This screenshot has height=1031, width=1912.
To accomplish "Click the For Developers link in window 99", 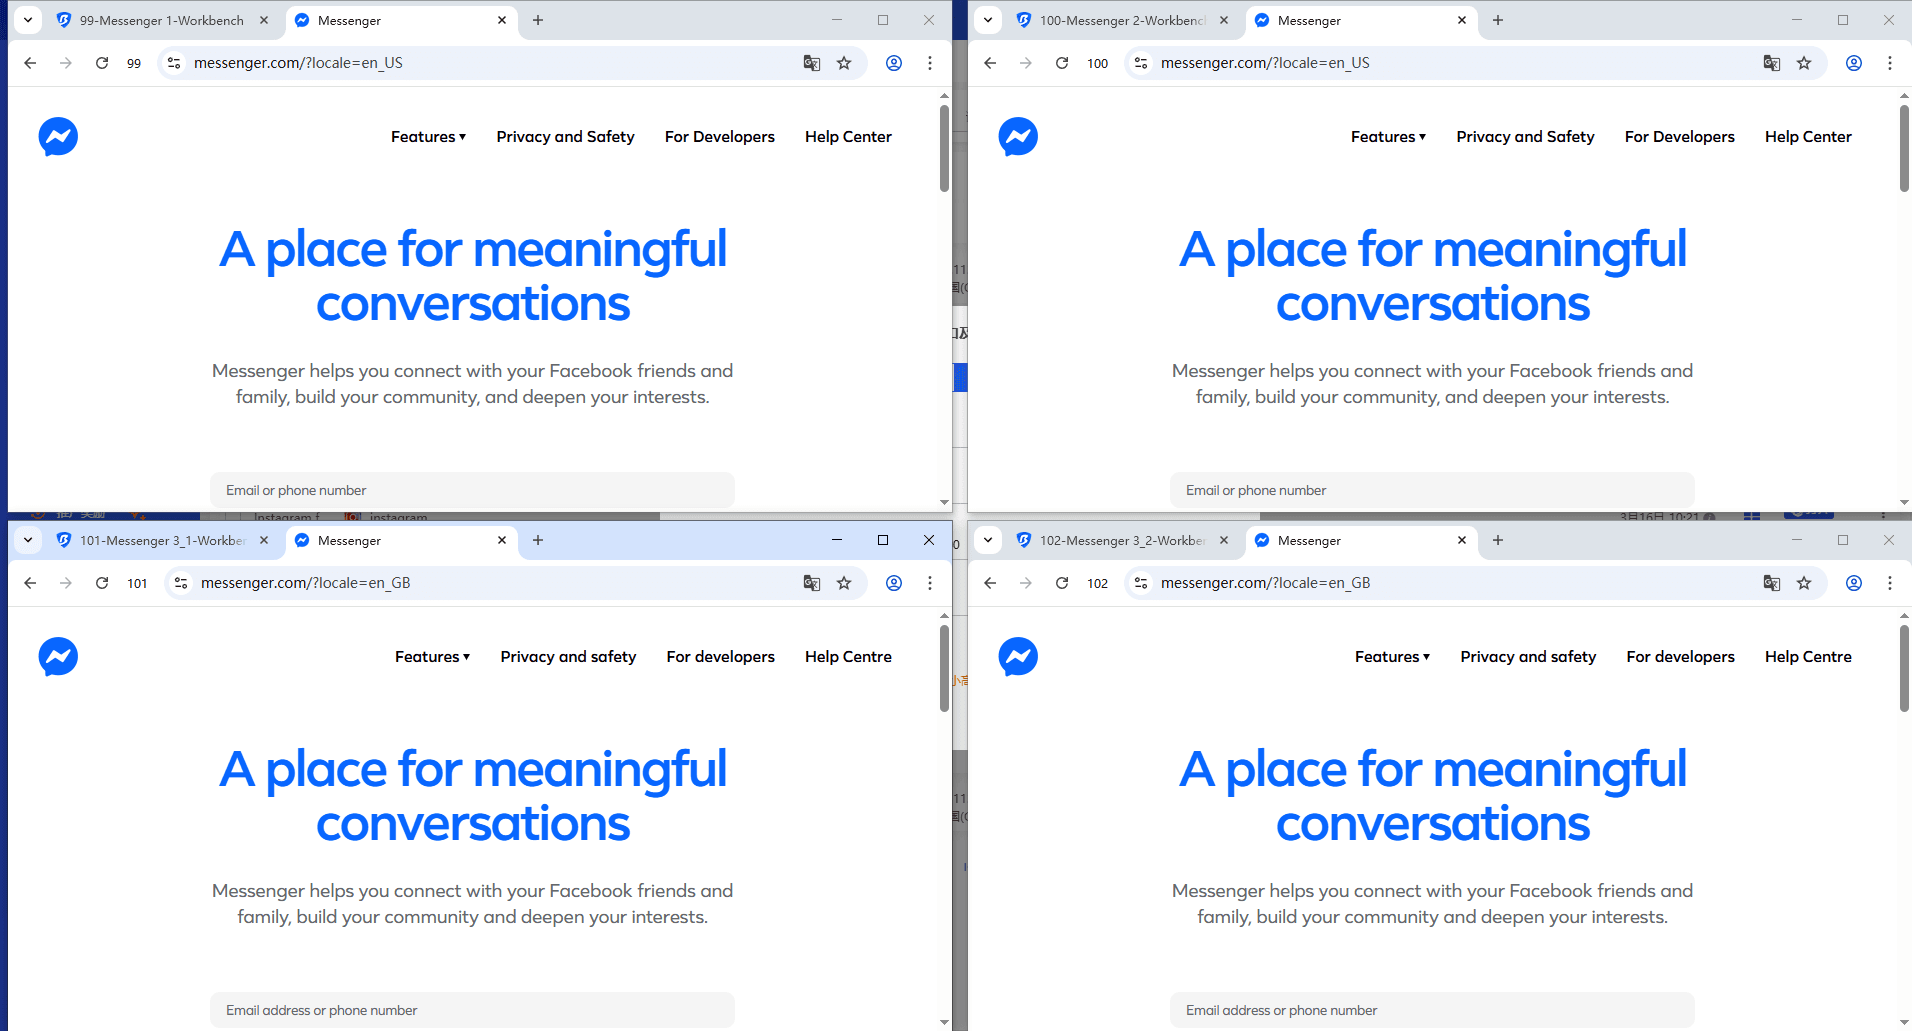I will click(x=719, y=137).
